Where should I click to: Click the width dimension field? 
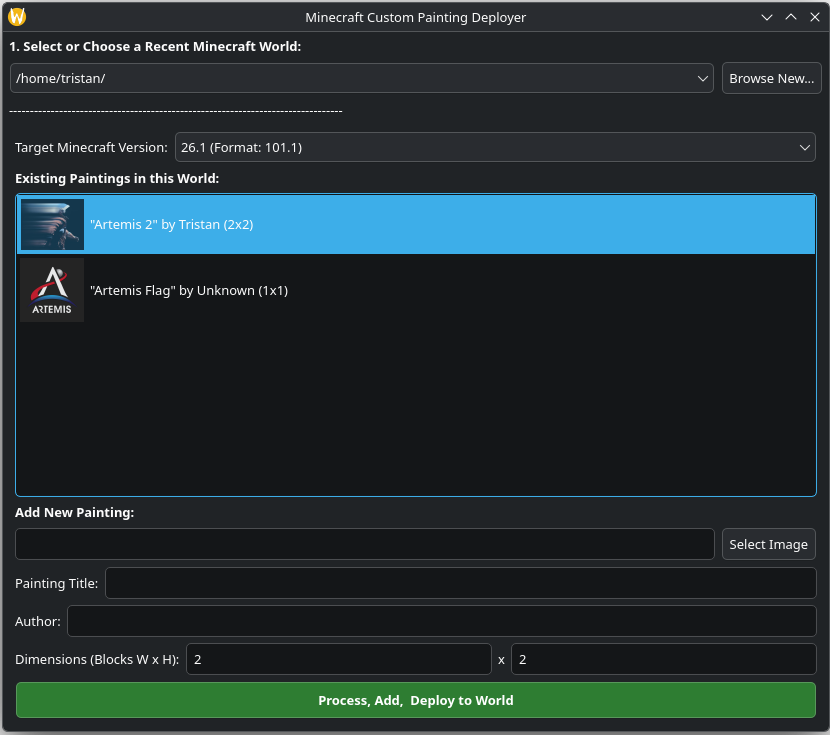coord(339,659)
